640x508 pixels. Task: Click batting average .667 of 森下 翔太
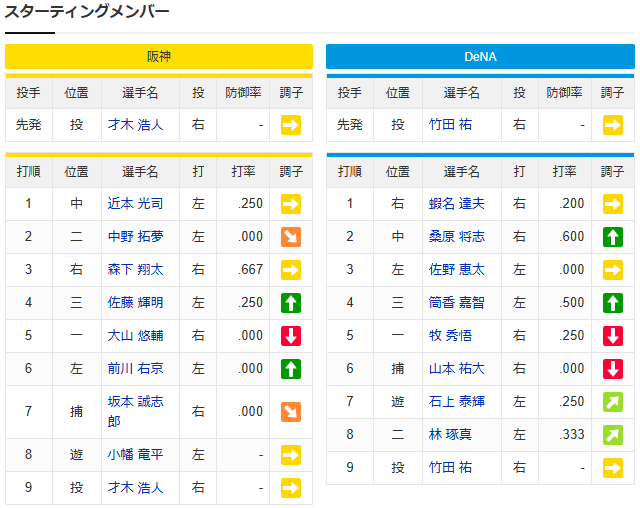coord(250,269)
